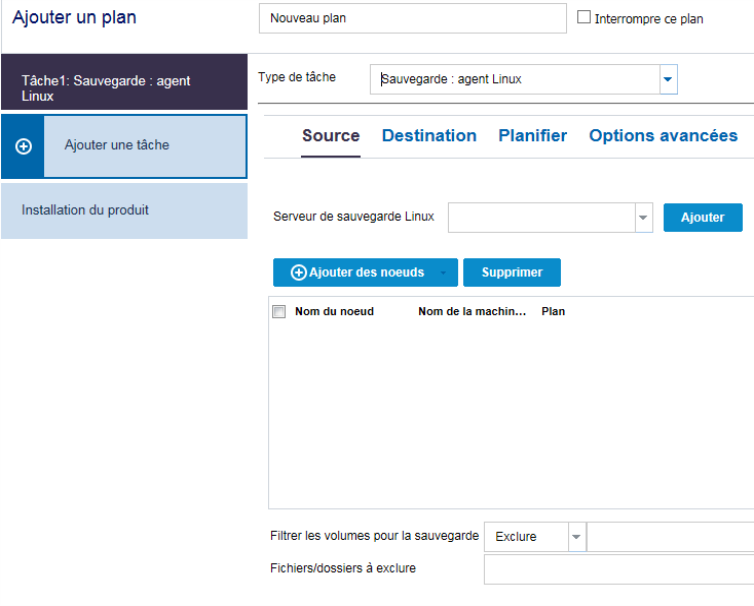The image size is (754, 606).
Task: Select the Source tab
Action: coord(331,136)
